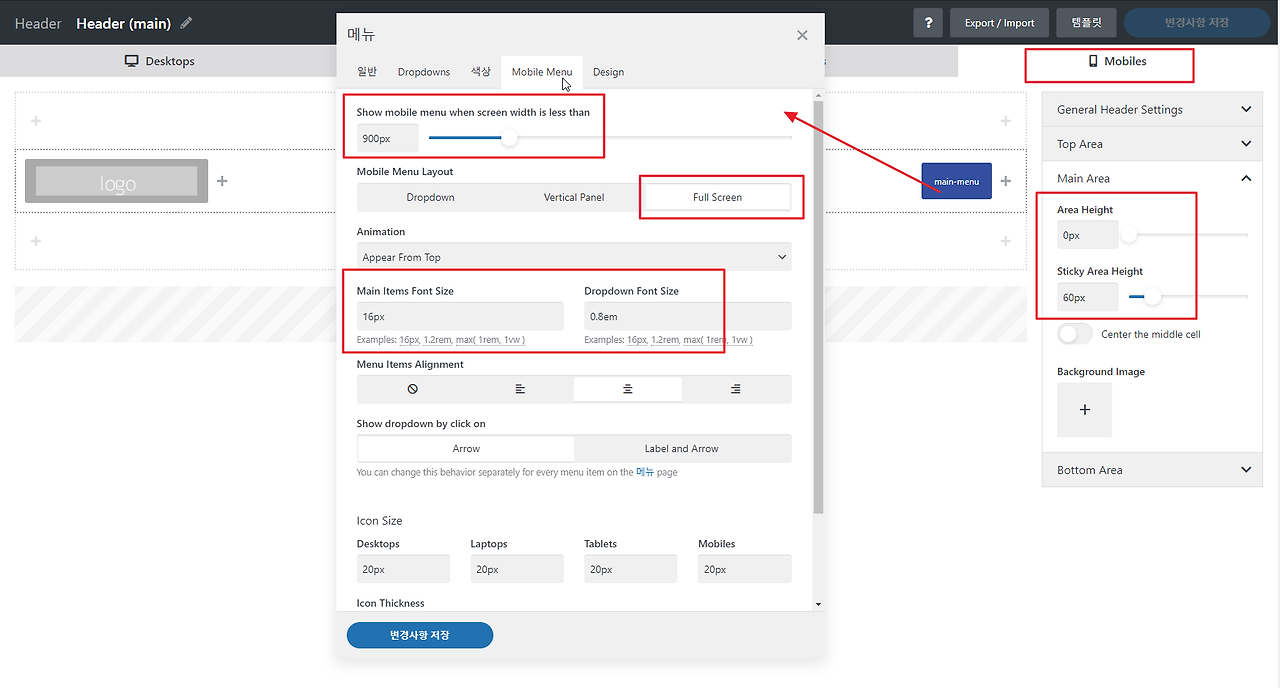Click scrollbar up arrow in dialog
1280x688 pixels.
(819, 95)
